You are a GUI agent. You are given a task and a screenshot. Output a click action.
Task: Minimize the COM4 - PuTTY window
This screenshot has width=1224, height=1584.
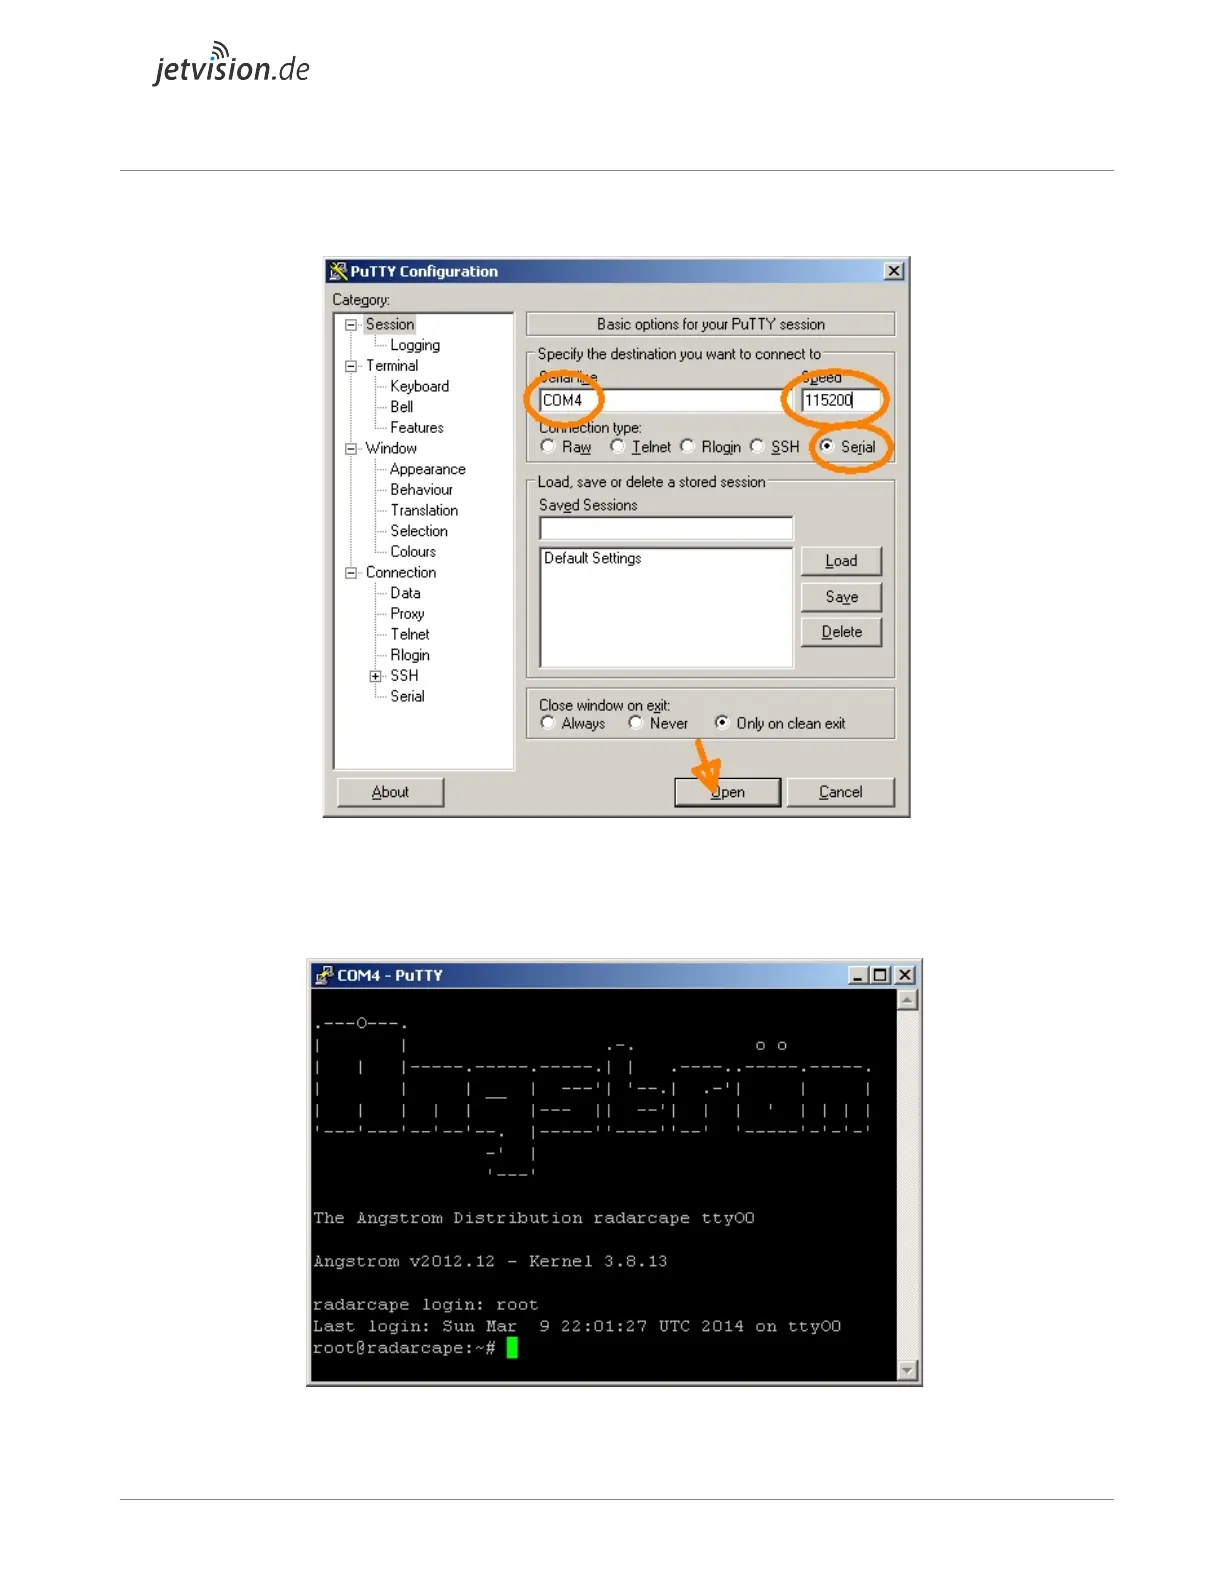click(858, 975)
